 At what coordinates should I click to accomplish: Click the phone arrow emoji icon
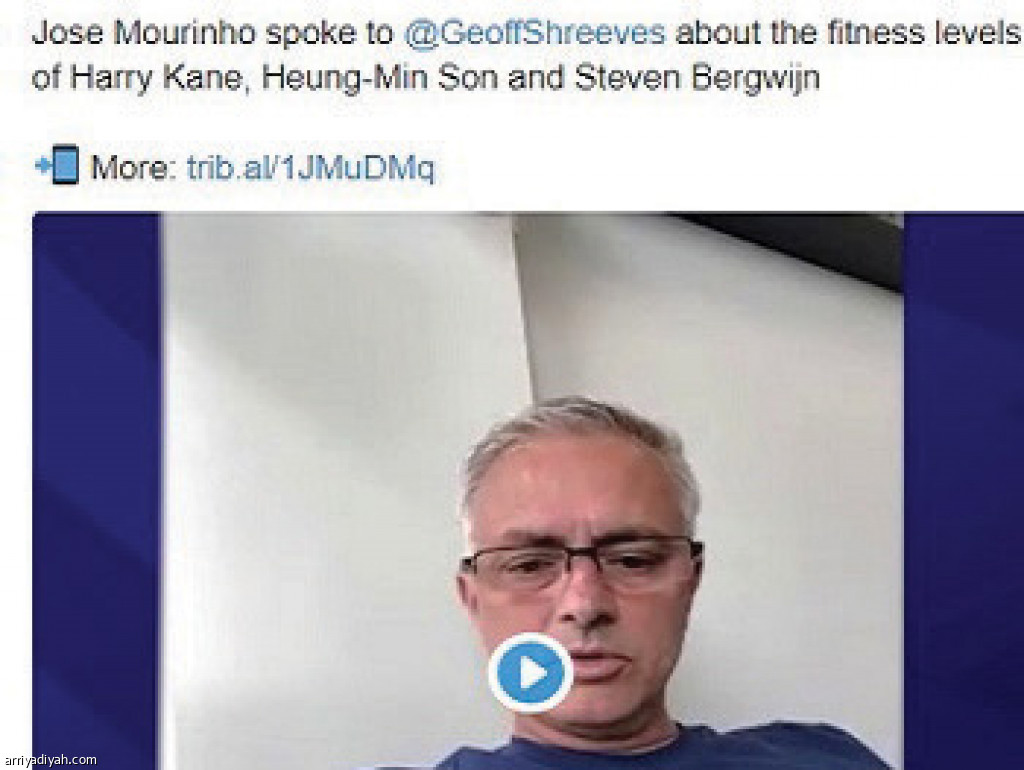(x=57, y=165)
